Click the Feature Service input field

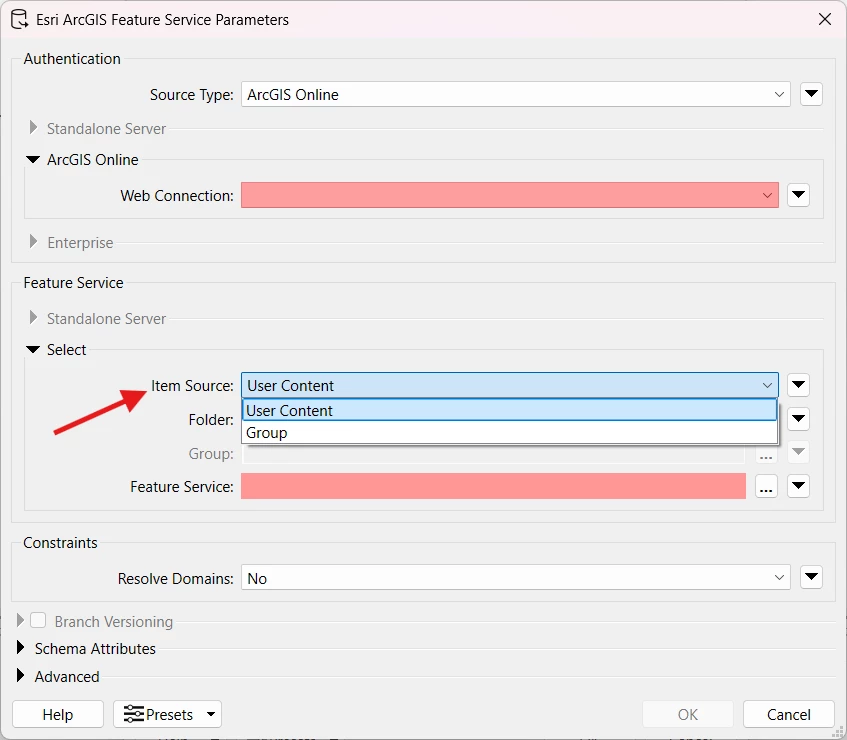tap(493, 486)
